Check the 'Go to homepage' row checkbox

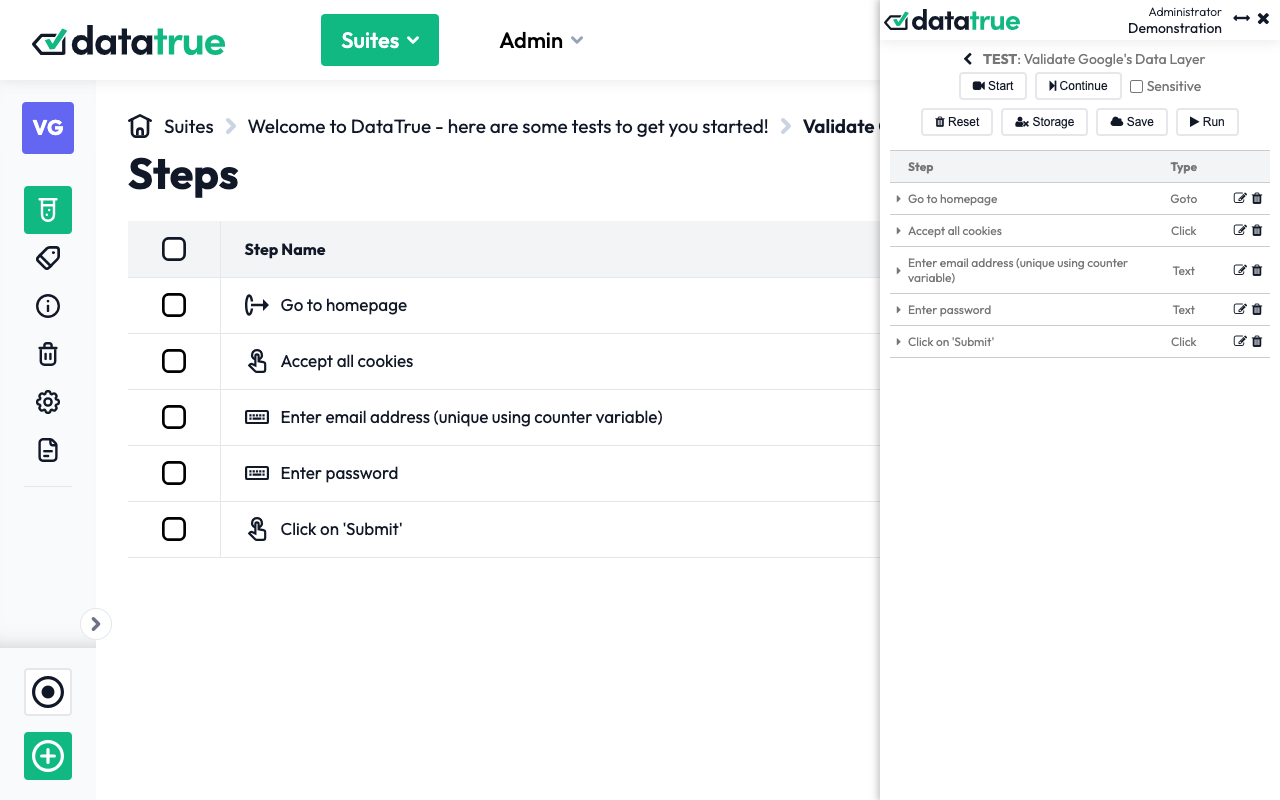(174, 305)
